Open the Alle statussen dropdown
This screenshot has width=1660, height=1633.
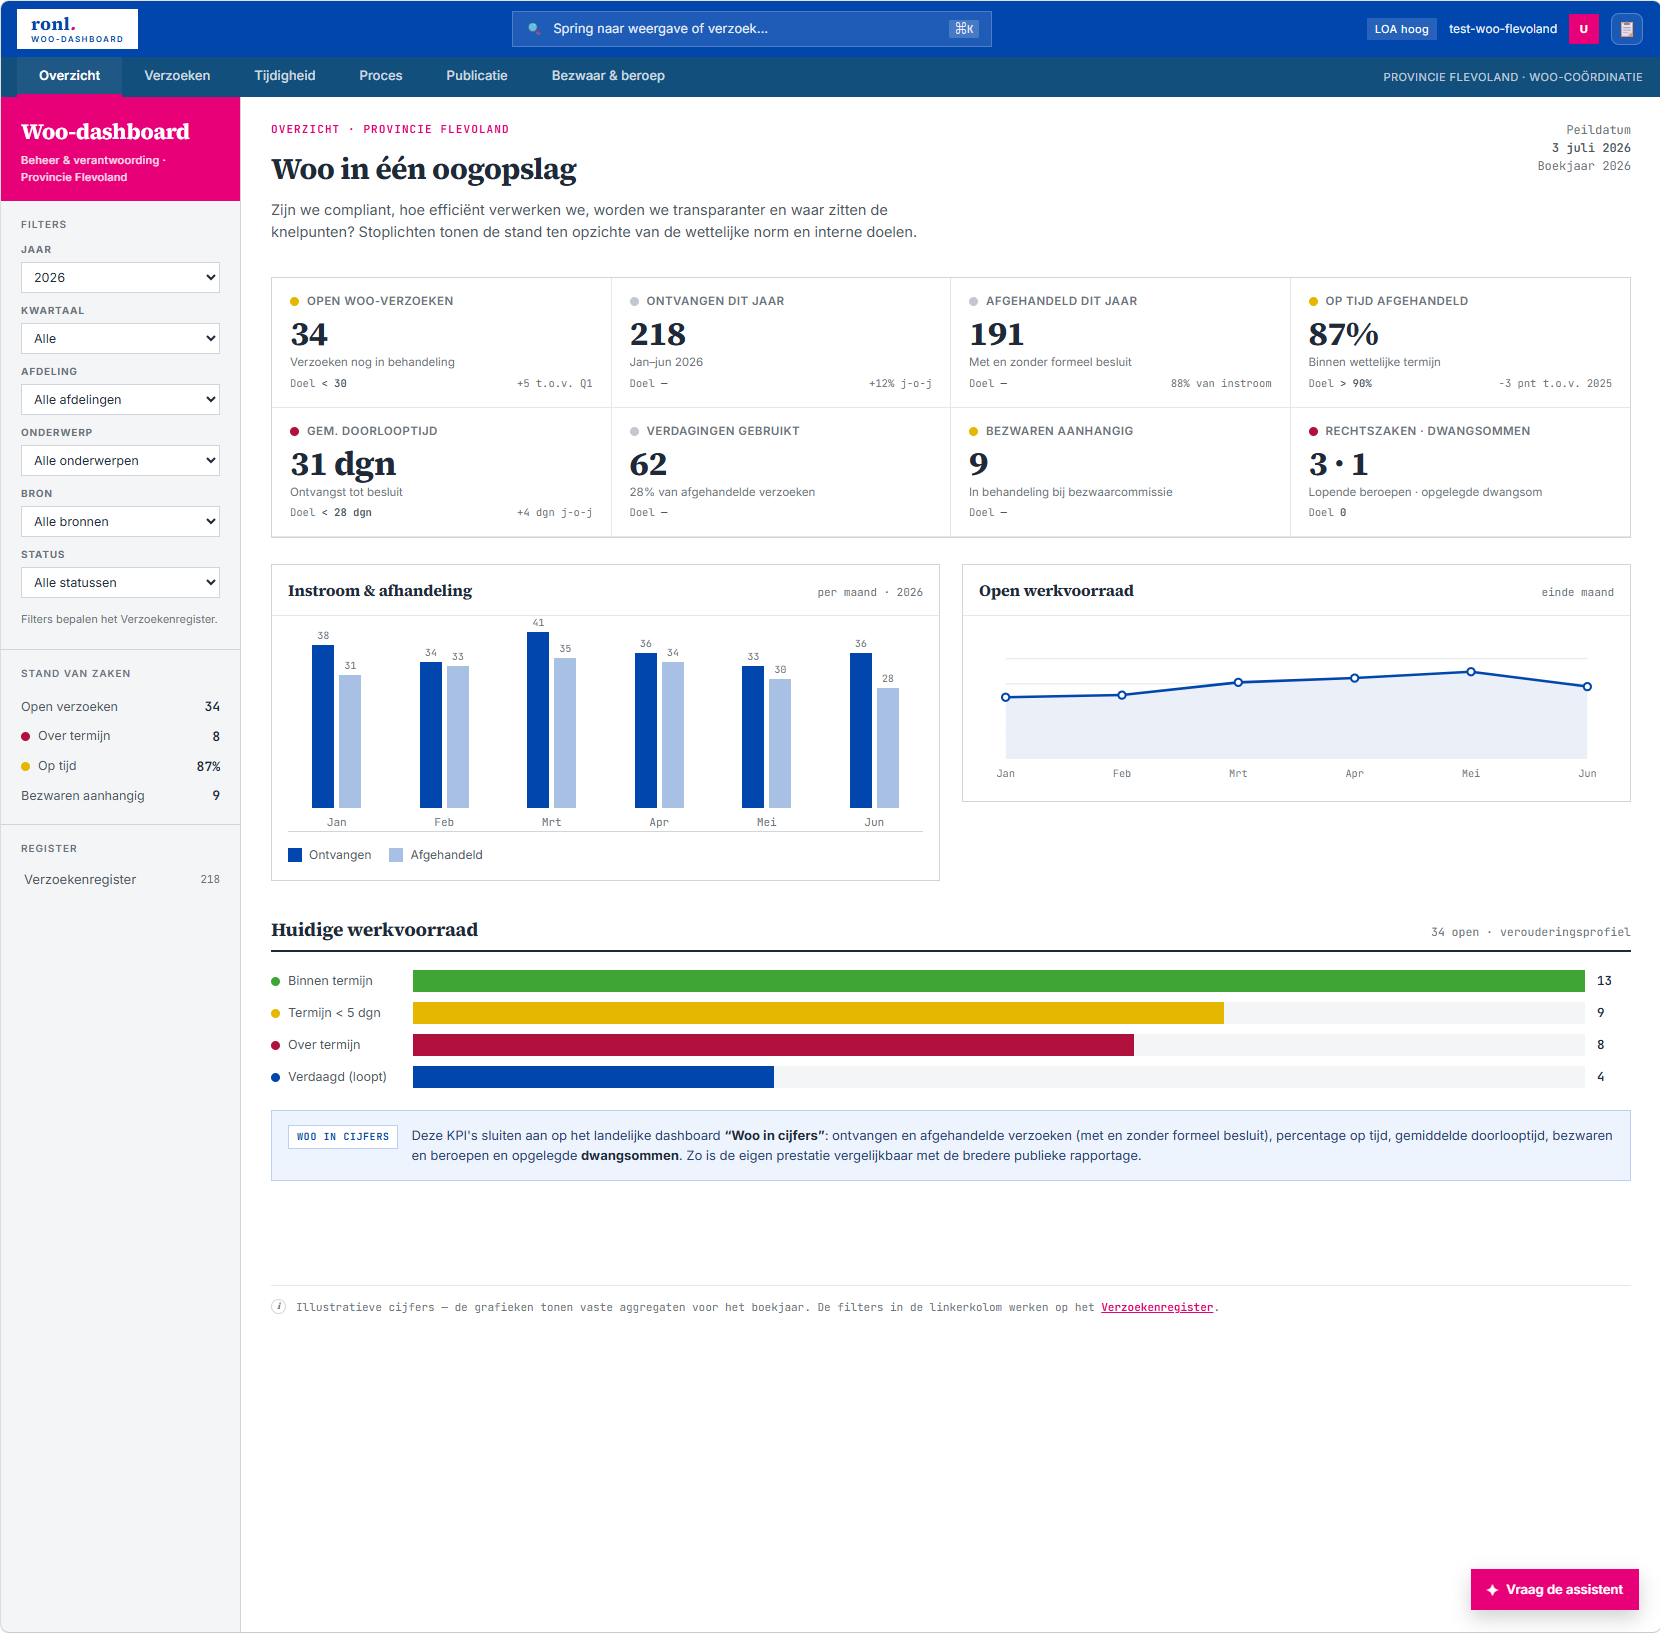tap(120, 583)
